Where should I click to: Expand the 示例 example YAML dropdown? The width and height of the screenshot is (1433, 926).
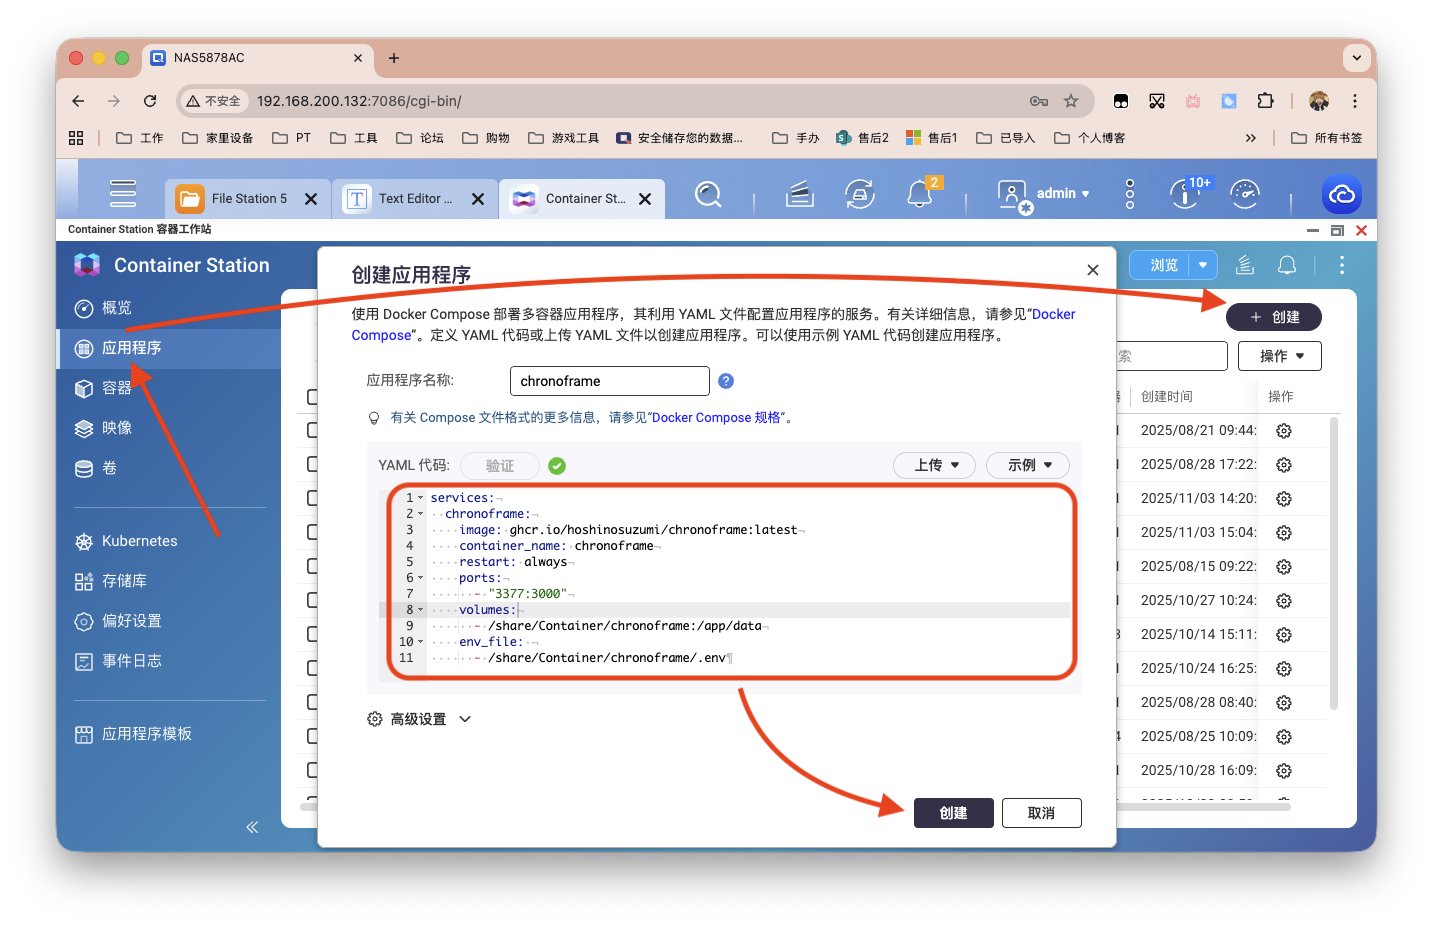1027,465
